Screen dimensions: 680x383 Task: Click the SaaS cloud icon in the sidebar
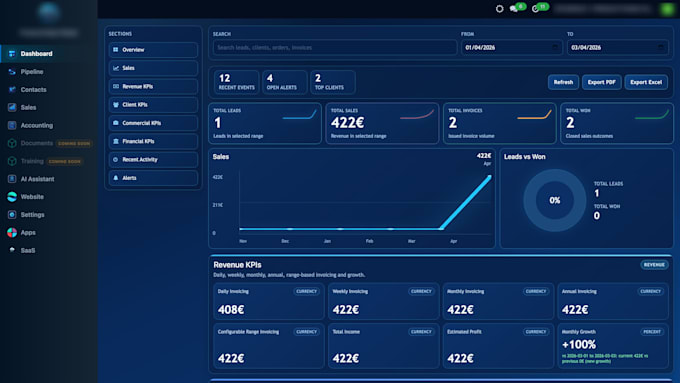click(12, 250)
